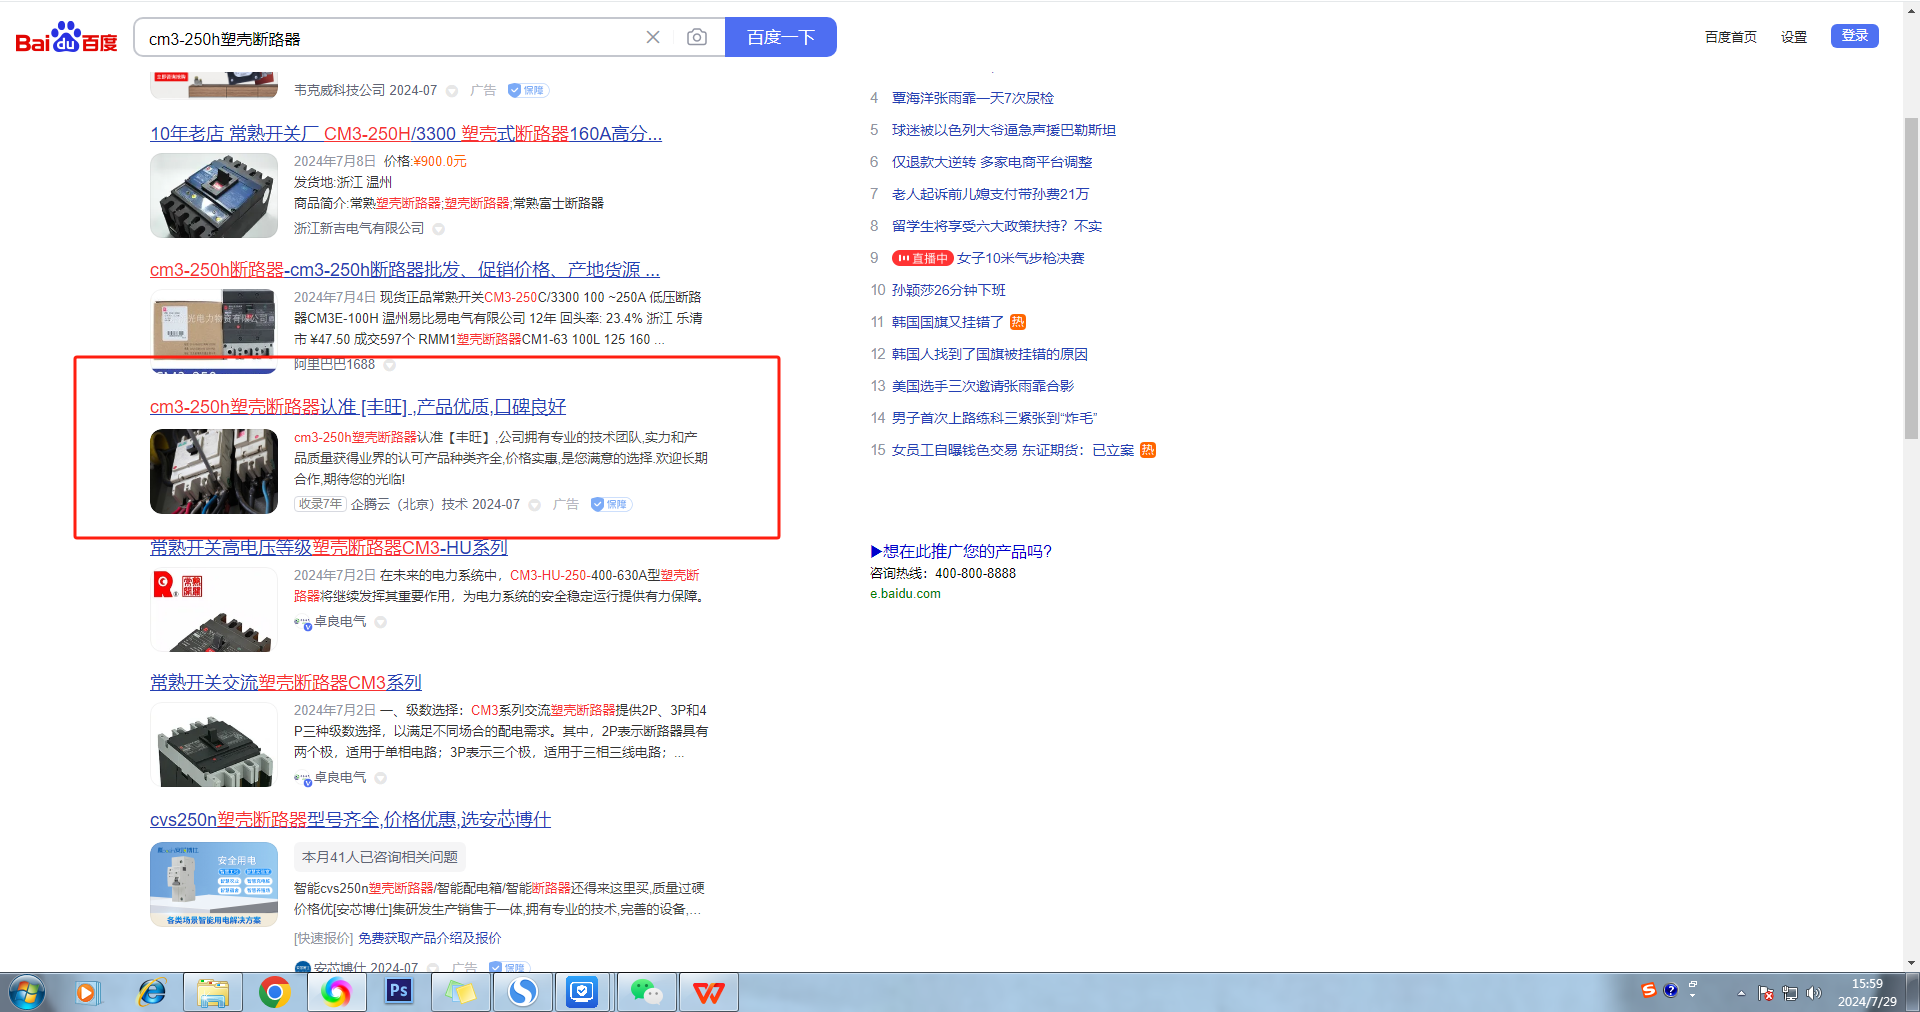Click '想在此推广您的产品吗?' link
This screenshot has height=1012, width=1920.
tap(961, 551)
